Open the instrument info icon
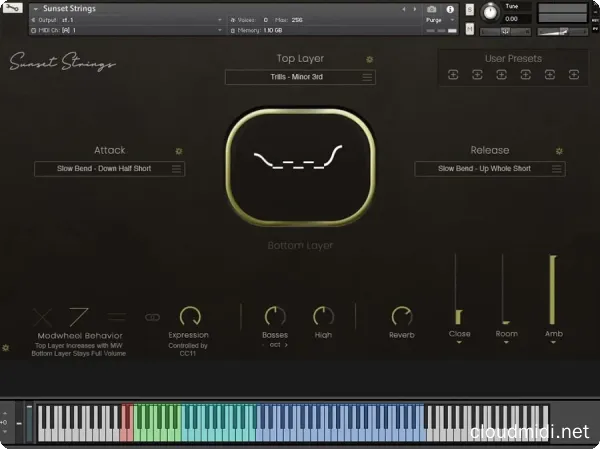Viewport: 600px width, 449px height. point(450,9)
